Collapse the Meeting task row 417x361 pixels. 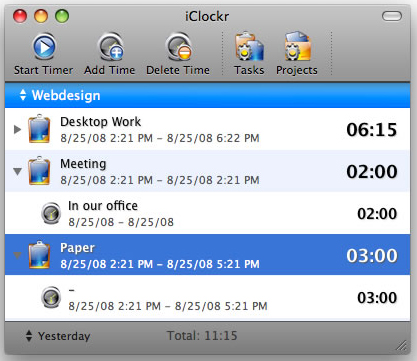tap(17, 171)
